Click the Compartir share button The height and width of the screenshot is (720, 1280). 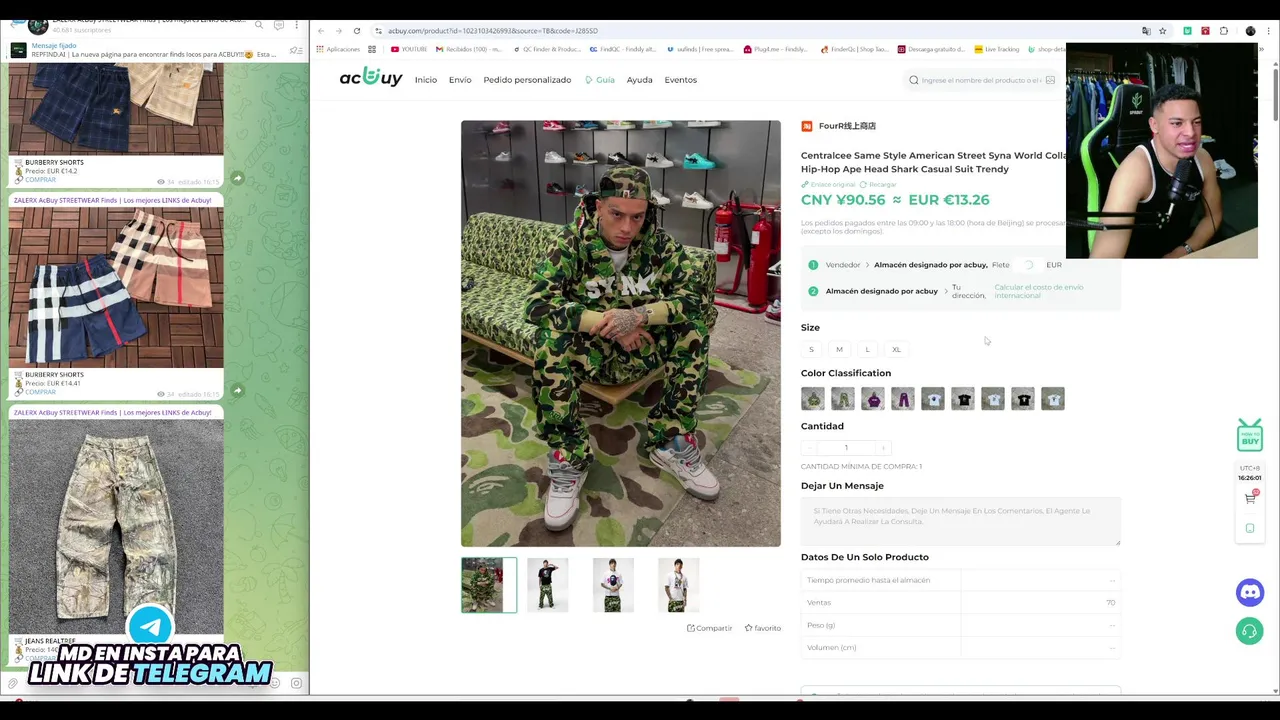pyautogui.click(x=710, y=628)
